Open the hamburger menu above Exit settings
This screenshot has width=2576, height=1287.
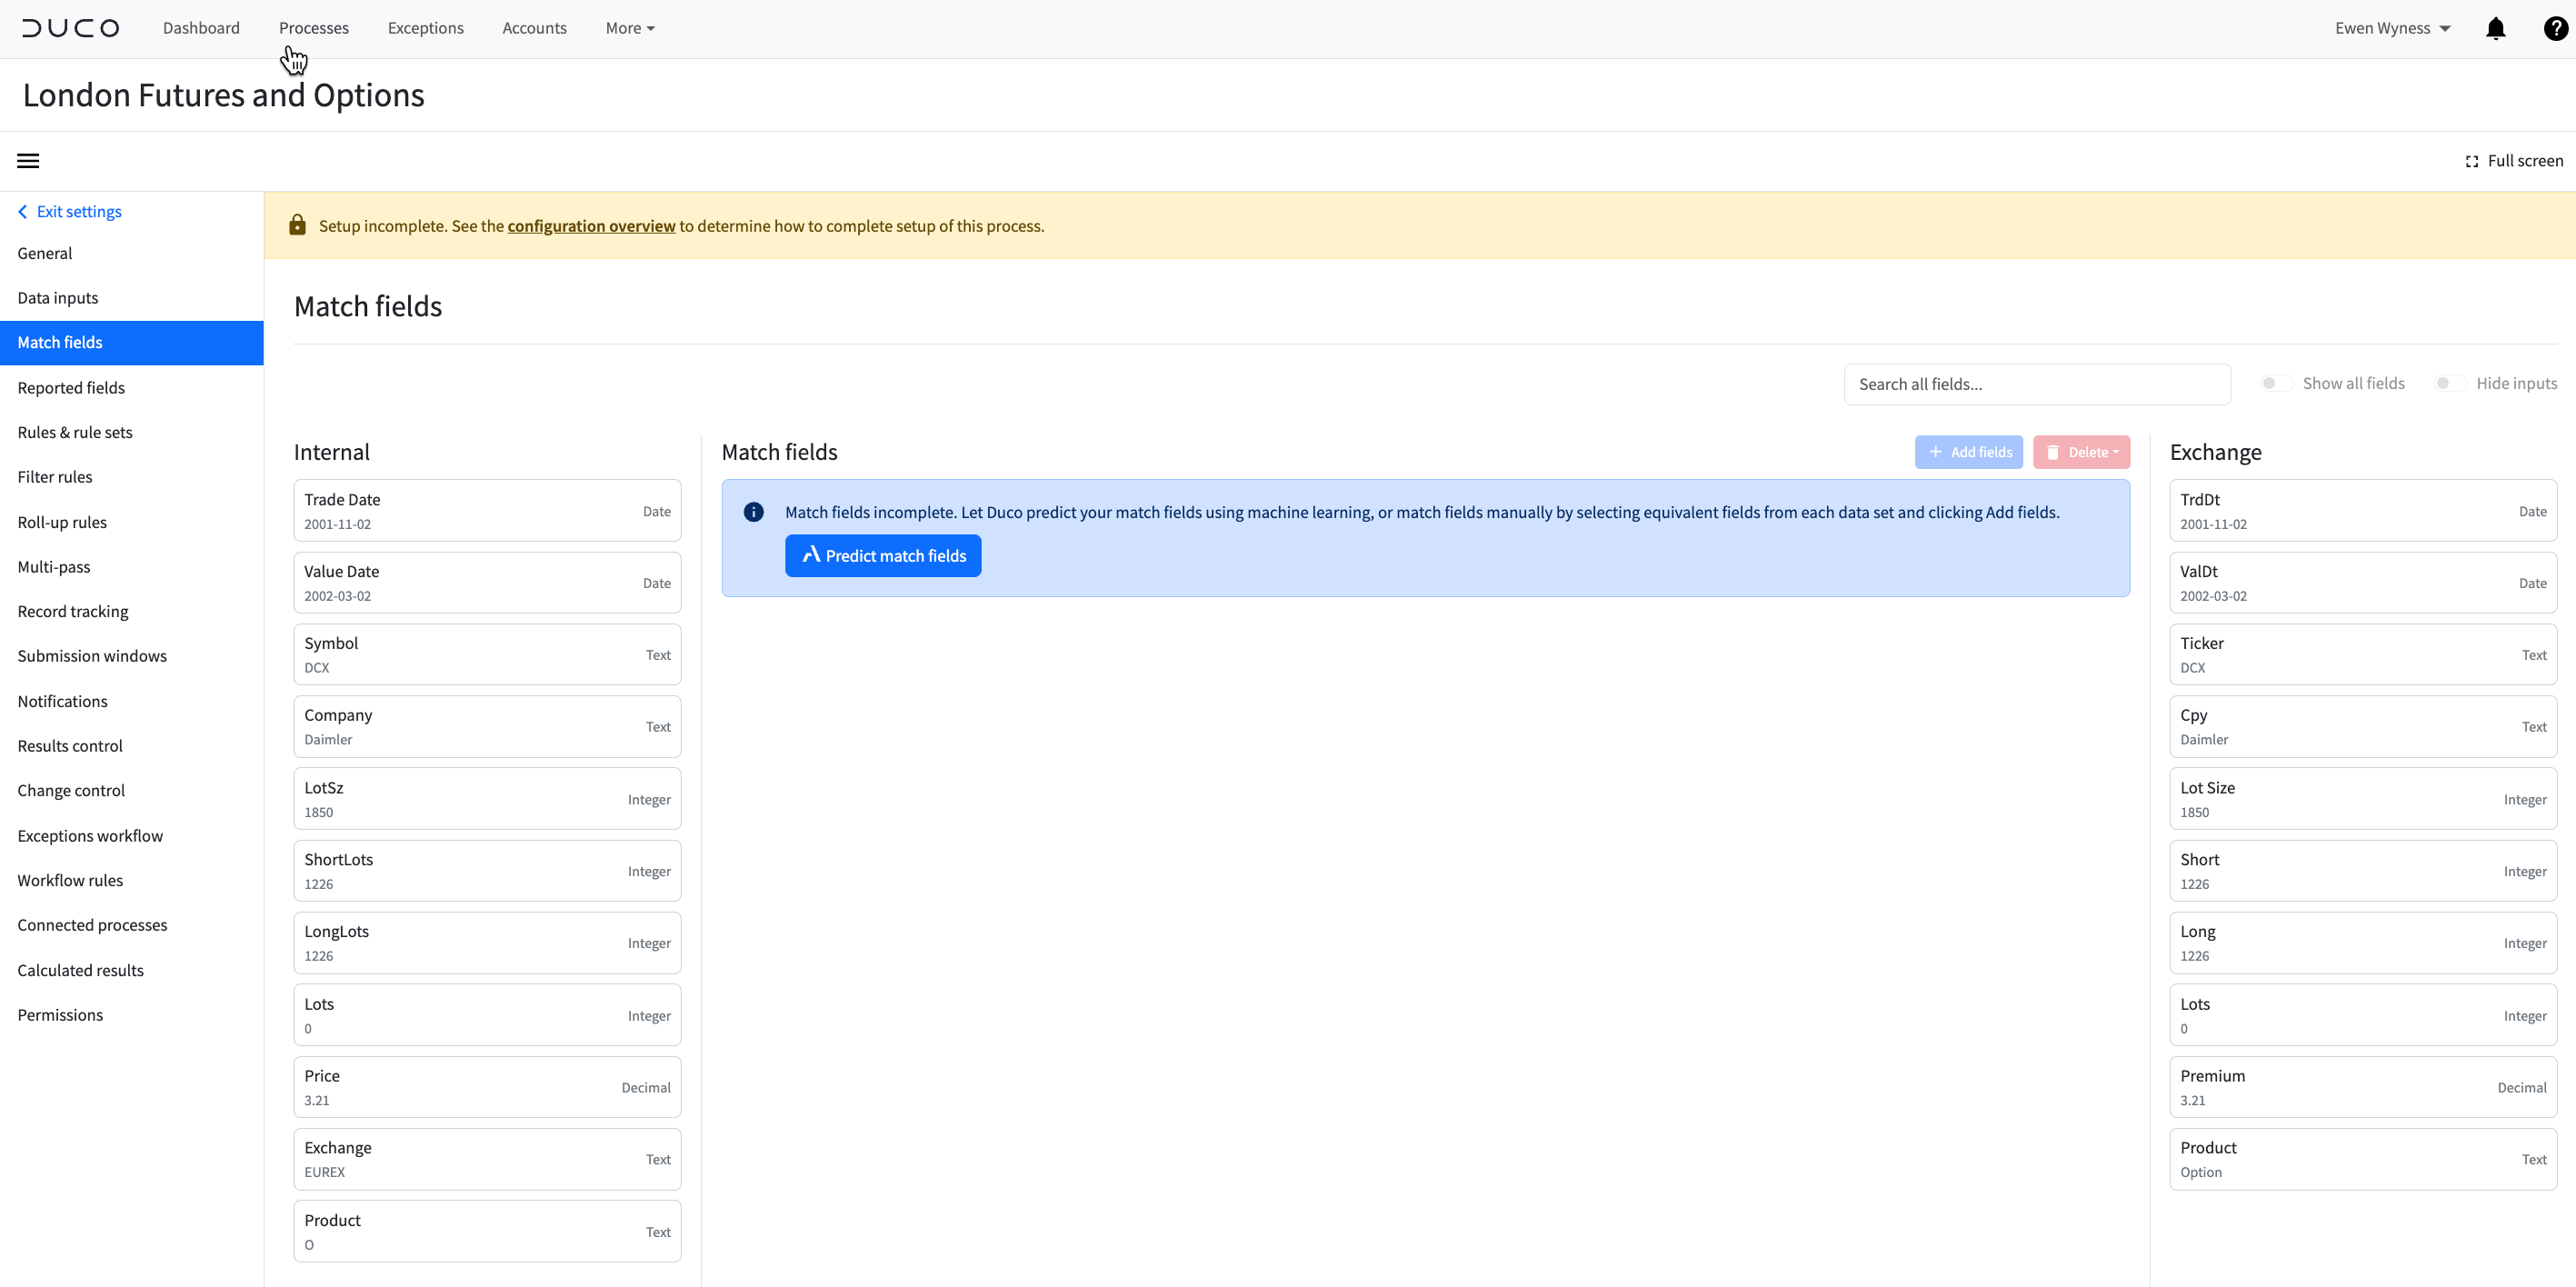tap(27, 160)
